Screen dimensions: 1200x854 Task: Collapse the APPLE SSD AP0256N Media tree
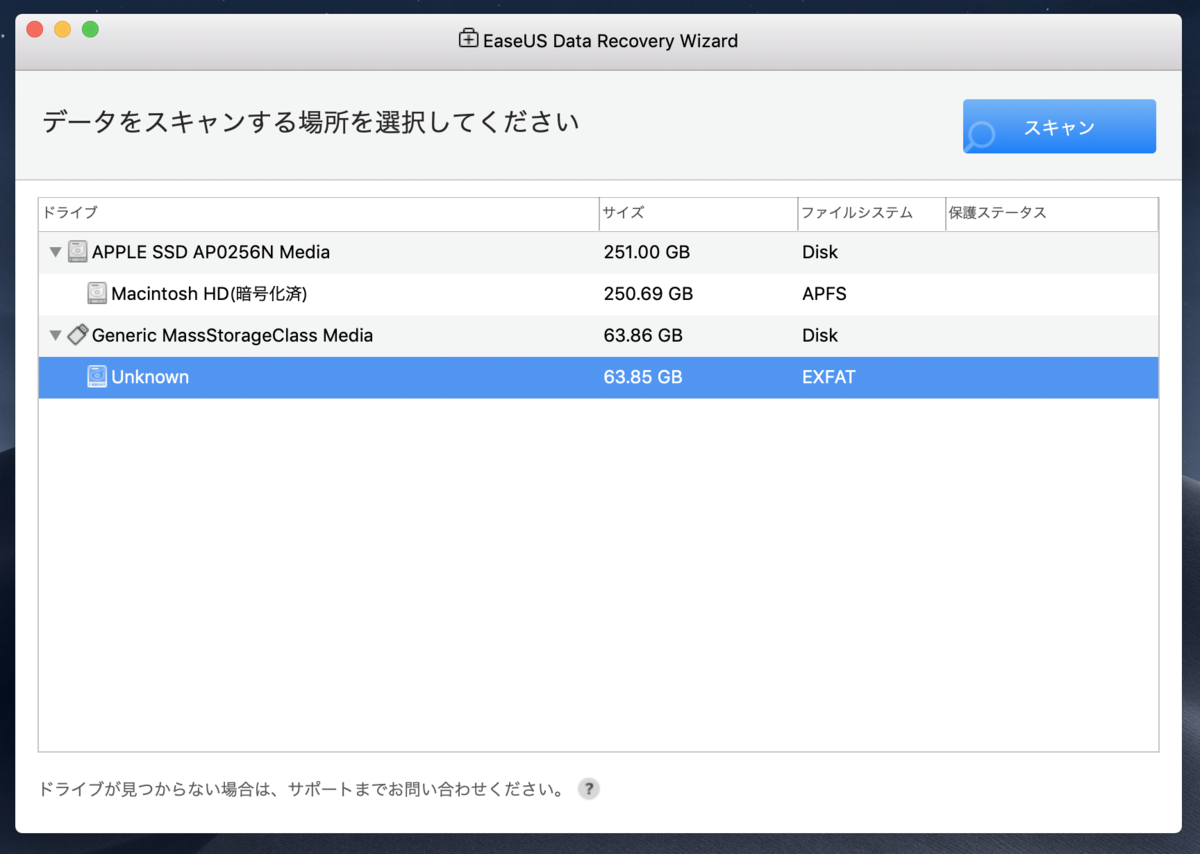click(55, 253)
